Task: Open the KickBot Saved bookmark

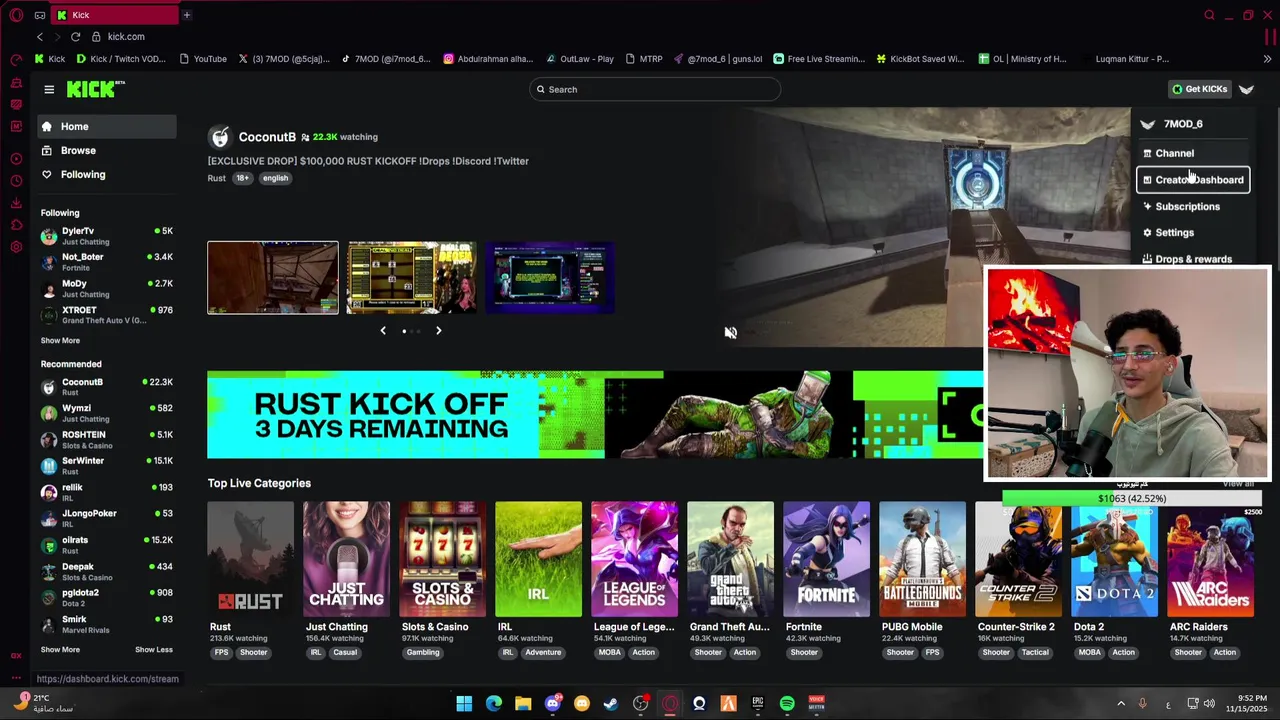Action: click(920, 59)
